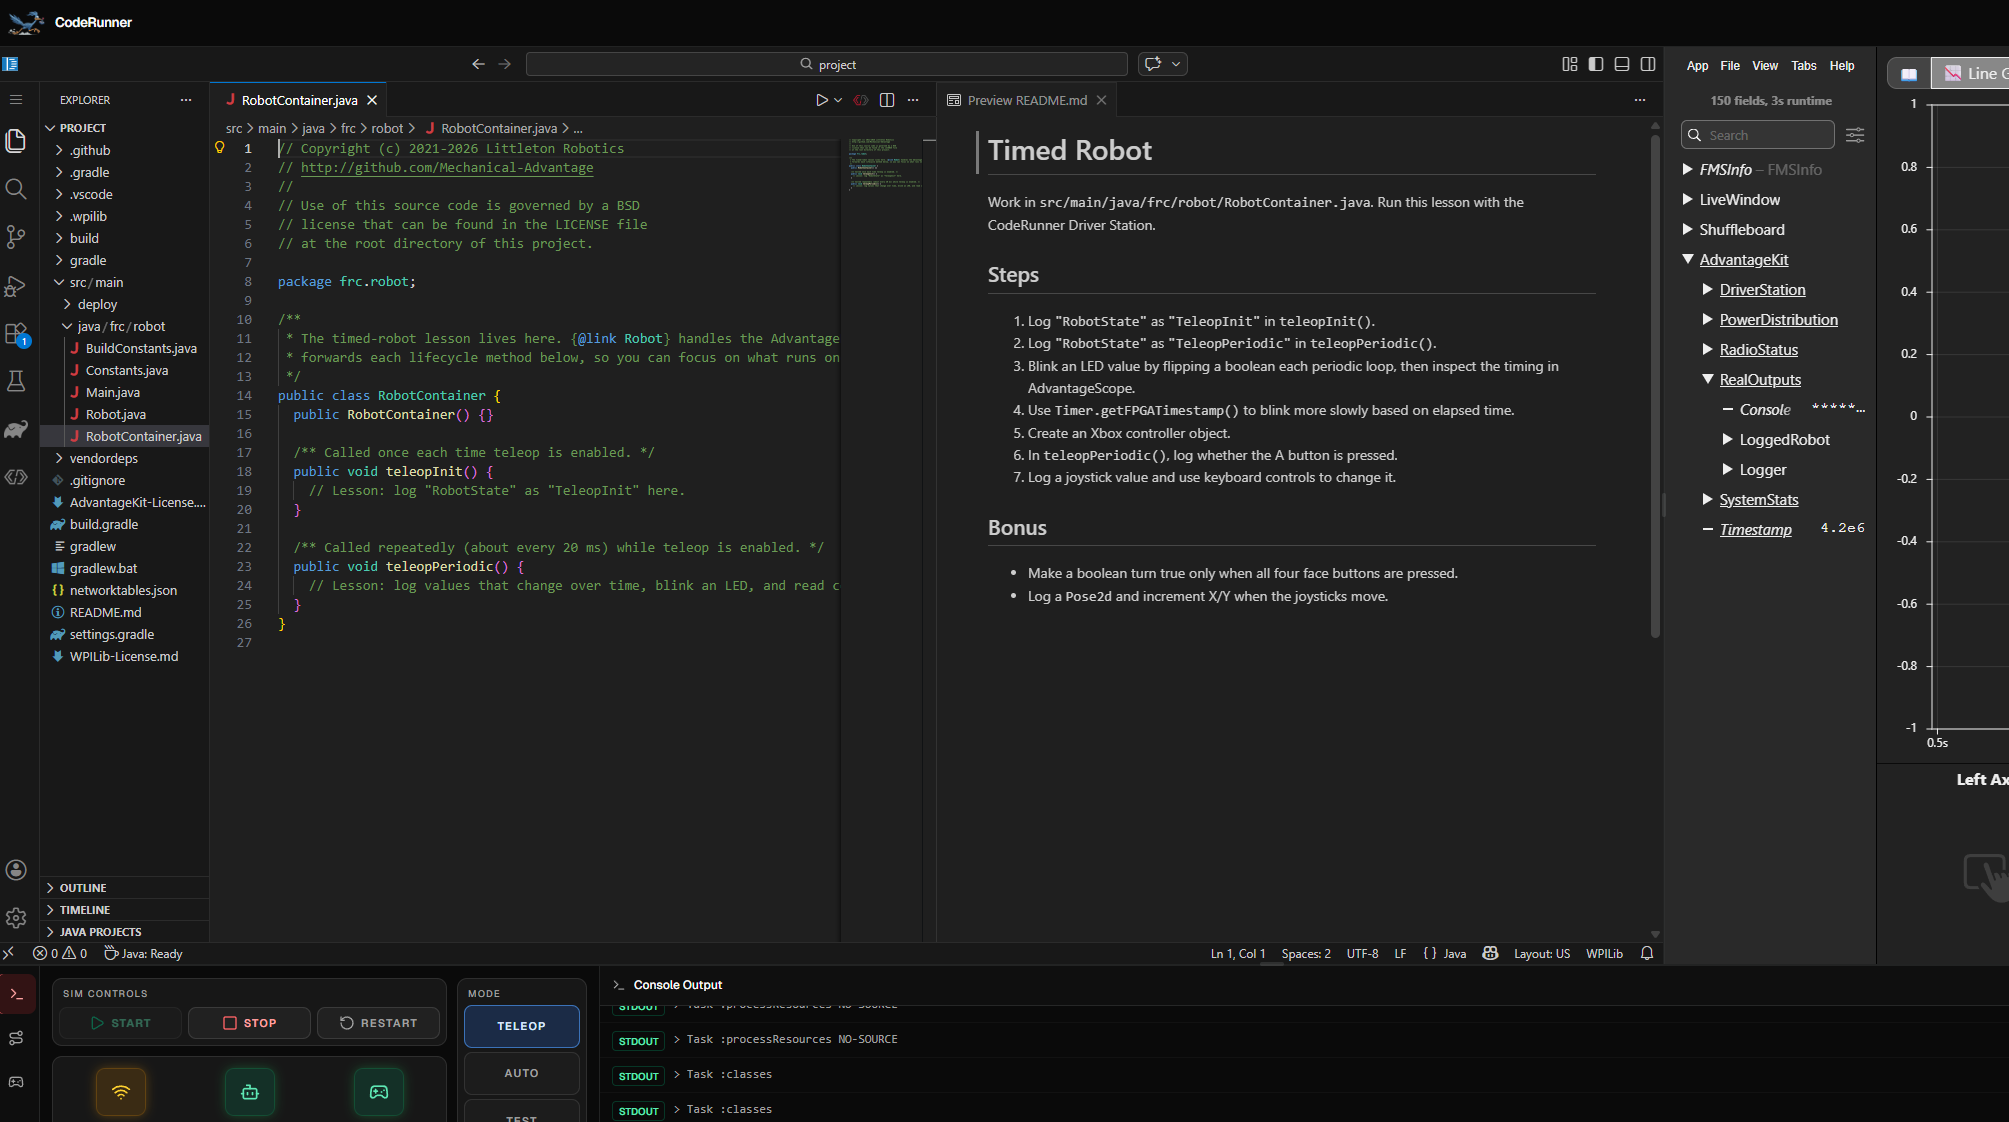This screenshot has height=1122, width=2009.
Task: Open the Tabs menu in AdvantageScope
Action: pos(1804,66)
